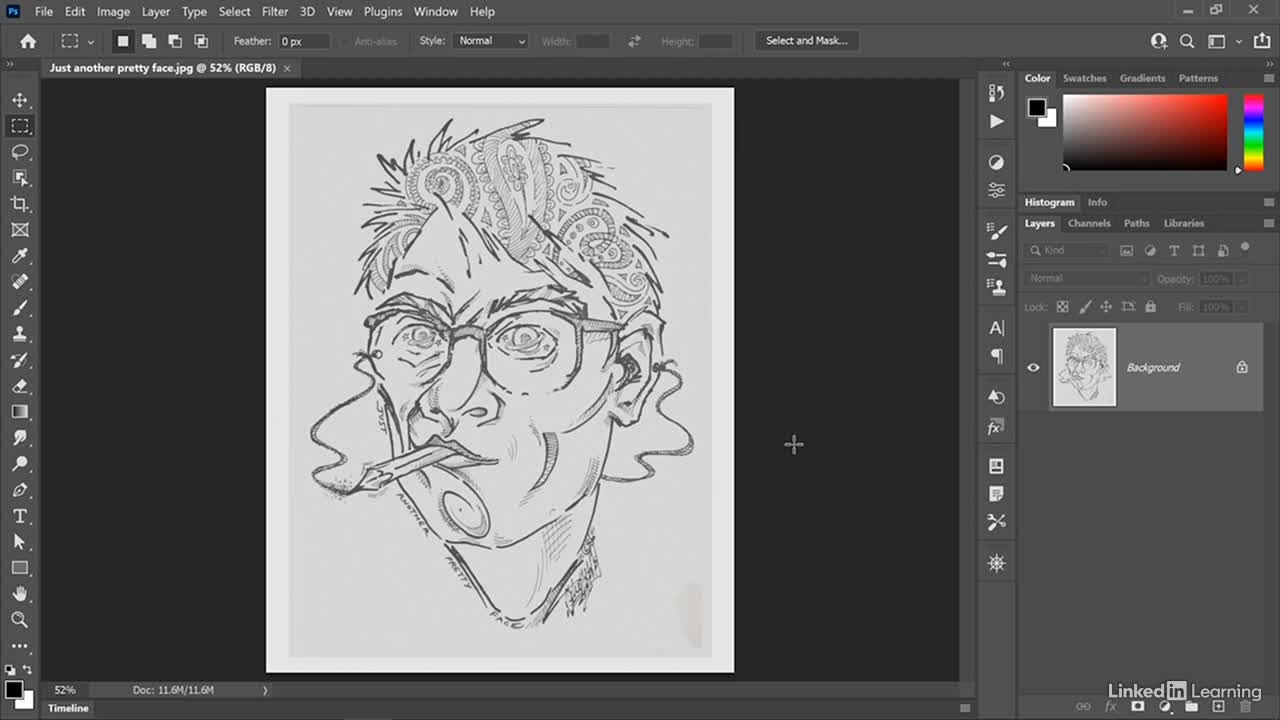Screen dimensions: 1280x720
Task: Choose Add to selection mode
Action: click(x=149, y=41)
